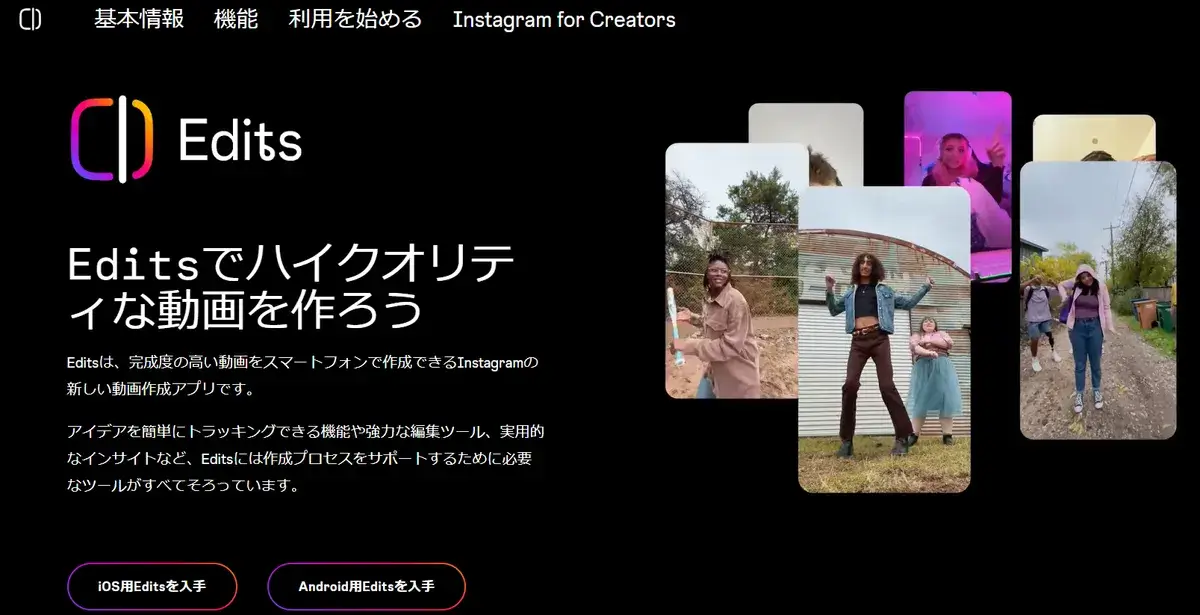Click the paragraph starting with アイデアを簡単に

[305, 459]
